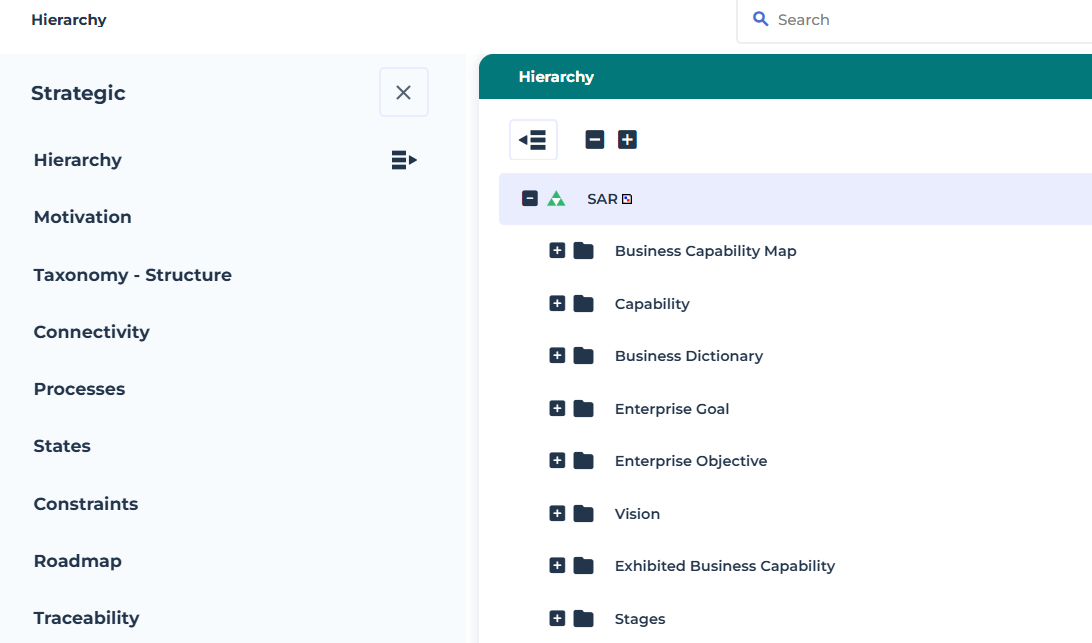Click the Hierarchy menu arrow icon in sidebar

click(404, 160)
